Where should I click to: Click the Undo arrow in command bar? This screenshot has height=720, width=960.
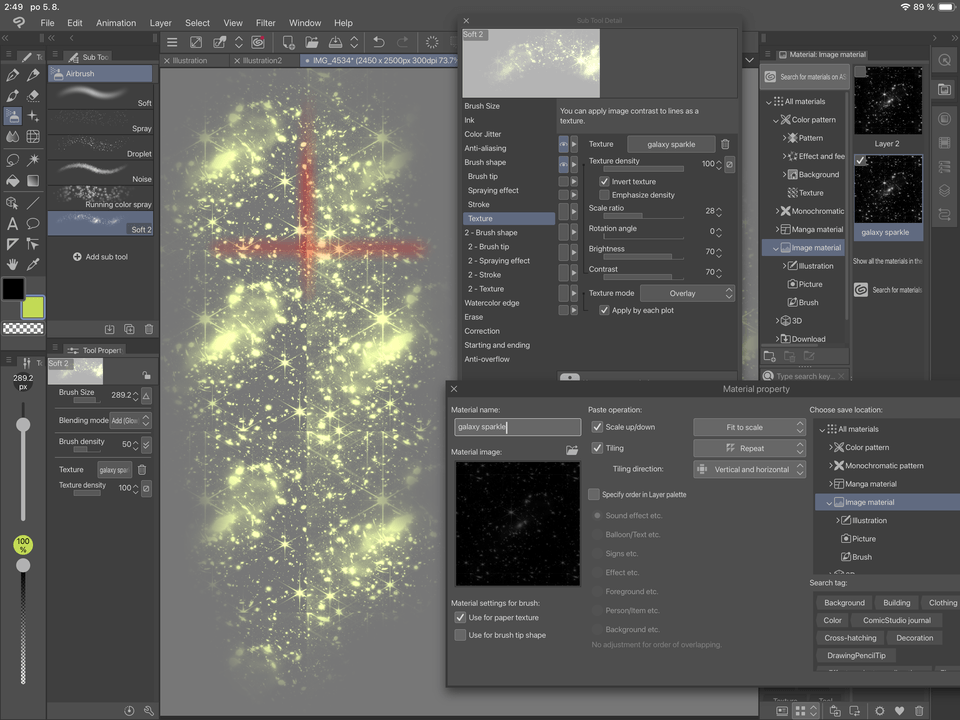[379, 42]
